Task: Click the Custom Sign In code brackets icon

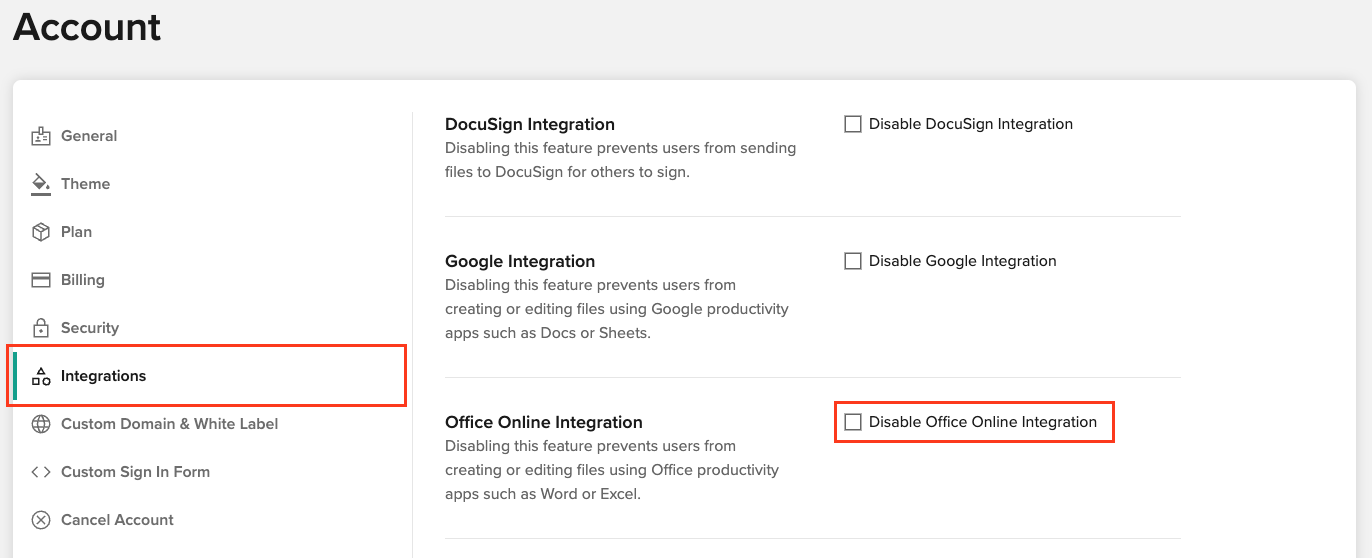Action: click(x=41, y=472)
